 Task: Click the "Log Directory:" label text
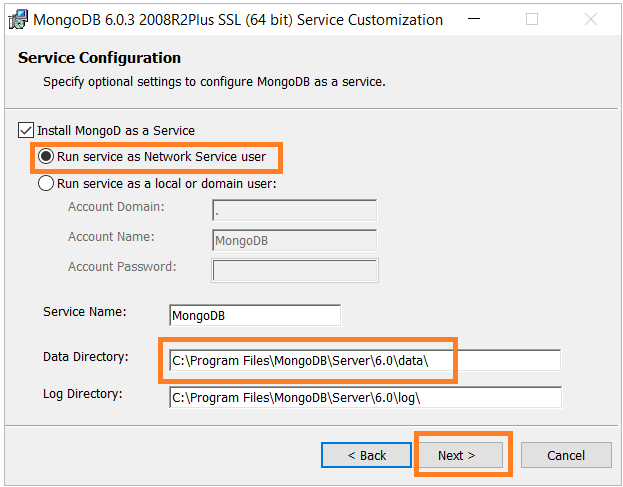(83, 394)
